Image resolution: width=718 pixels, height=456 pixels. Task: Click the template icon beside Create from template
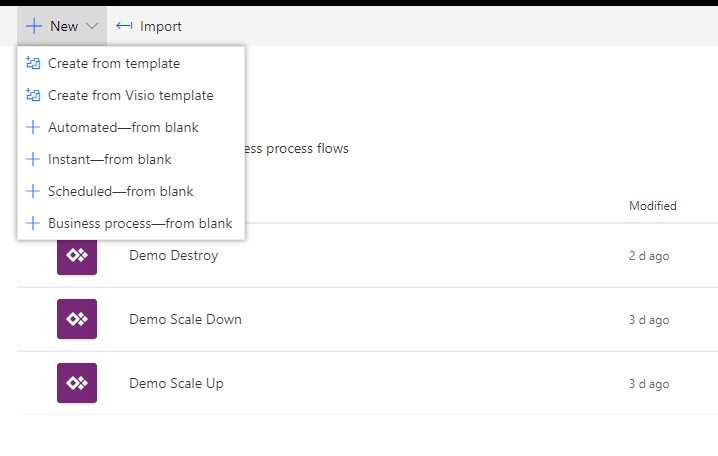[x=33, y=63]
